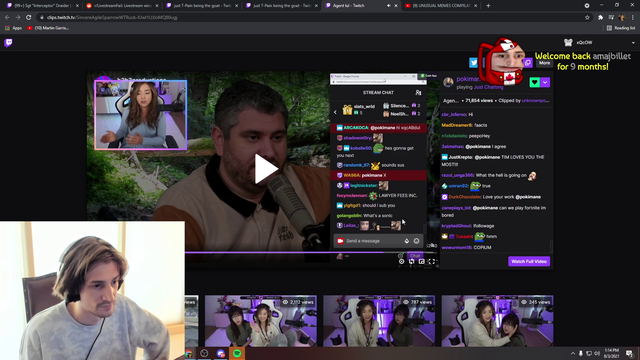Click the taskbar clock showing 1:14 PM

(611, 353)
